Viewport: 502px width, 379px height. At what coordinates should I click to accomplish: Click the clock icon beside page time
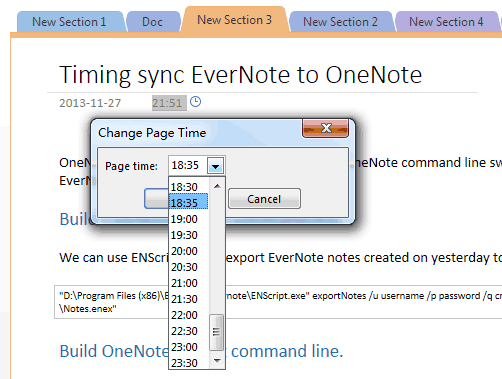coord(195,102)
